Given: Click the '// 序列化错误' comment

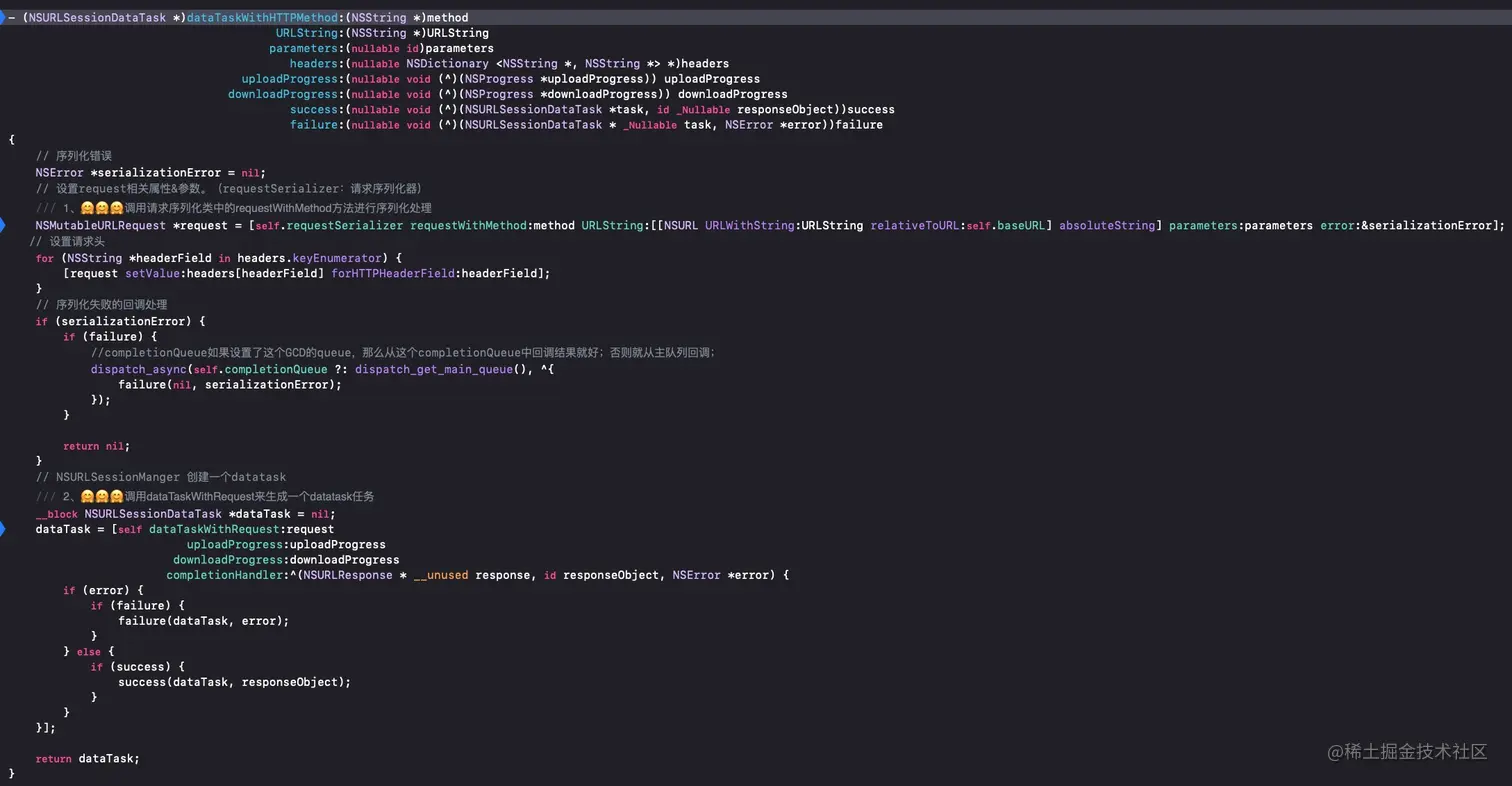Looking at the screenshot, I should [74, 156].
